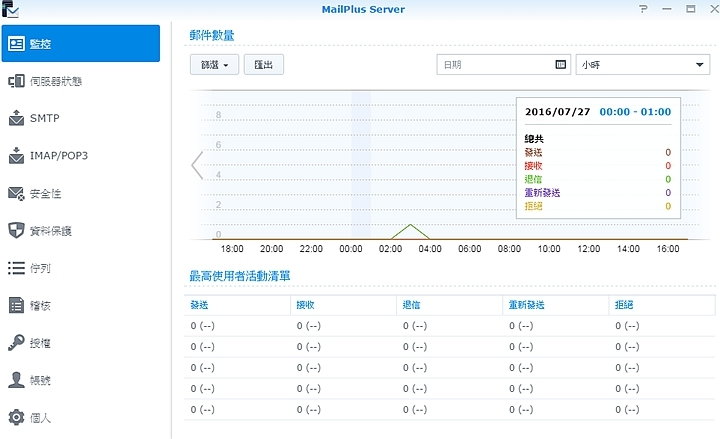Select the 授權 license key icon
The image size is (720, 439).
[x=16, y=343]
